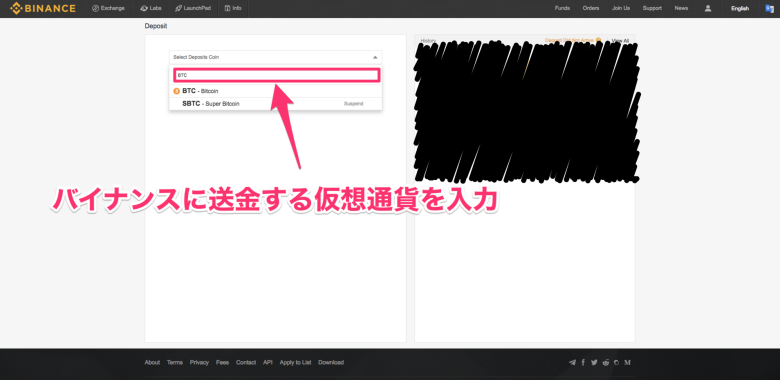Open the Facebook social icon
The height and width of the screenshot is (380, 780).
[x=583, y=363]
